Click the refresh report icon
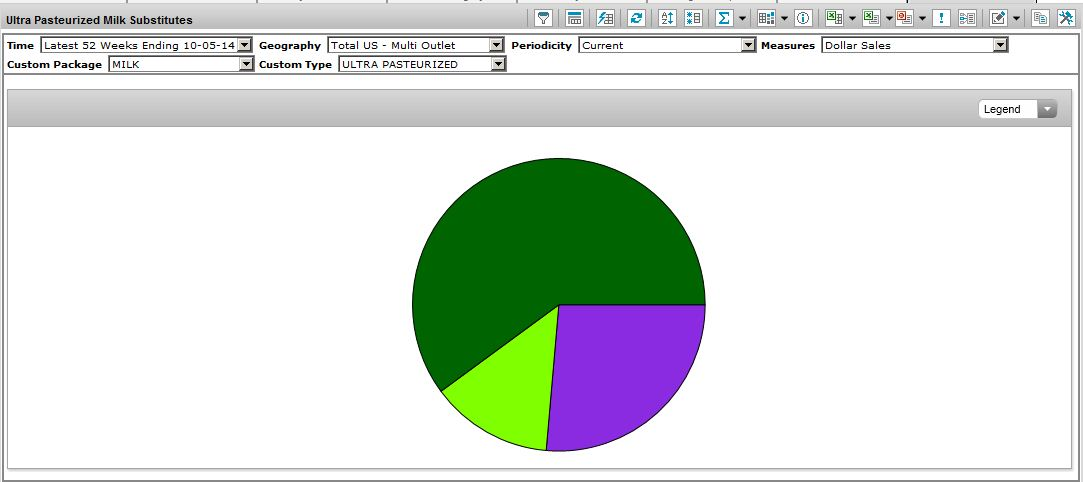Viewport: 1083px width, 482px height. pyautogui.click(x=635, y=18)
